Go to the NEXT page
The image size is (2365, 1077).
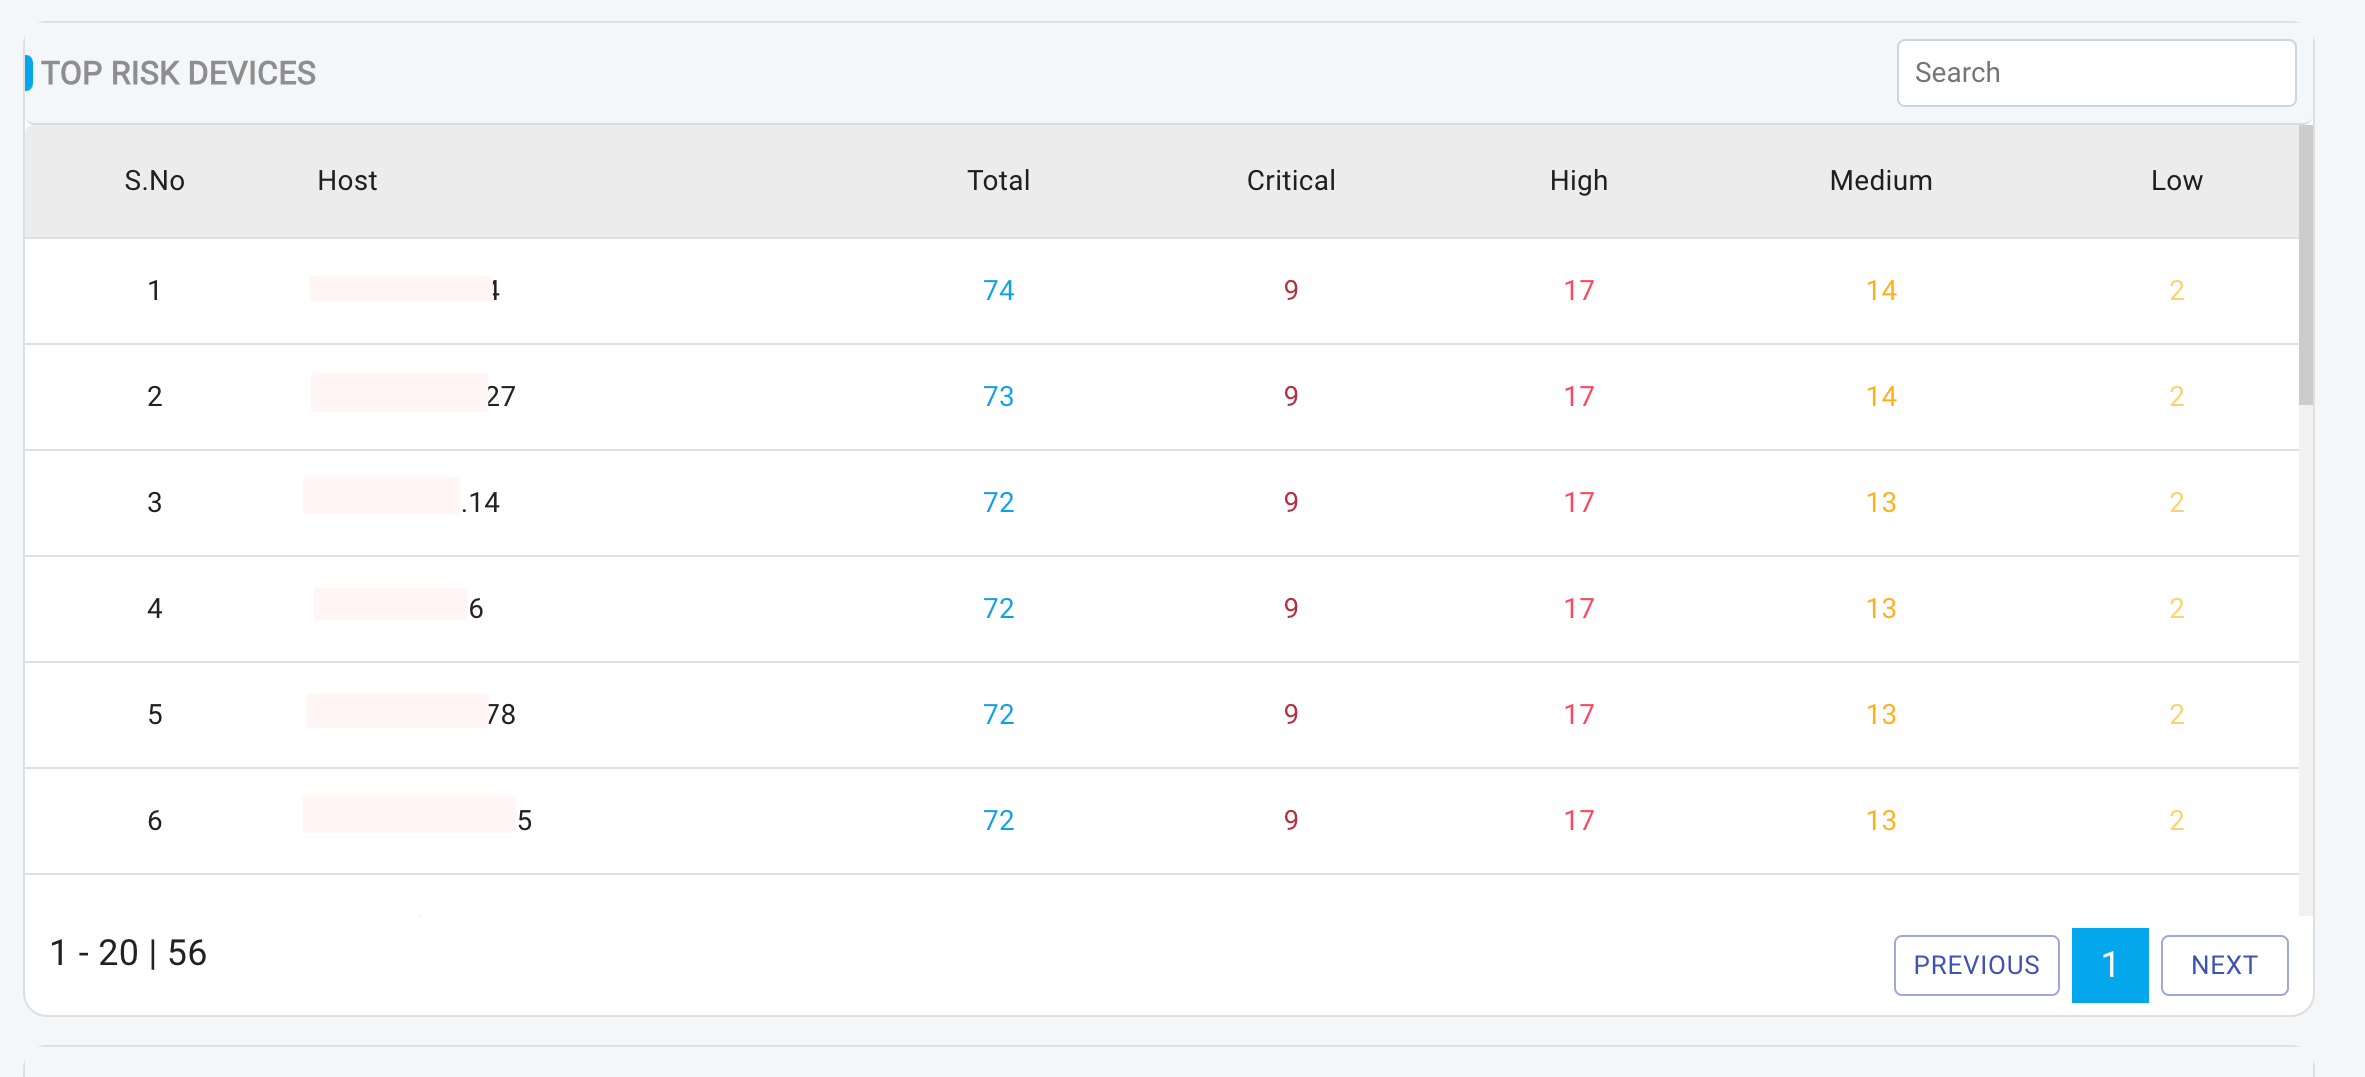click(2223, 965)
